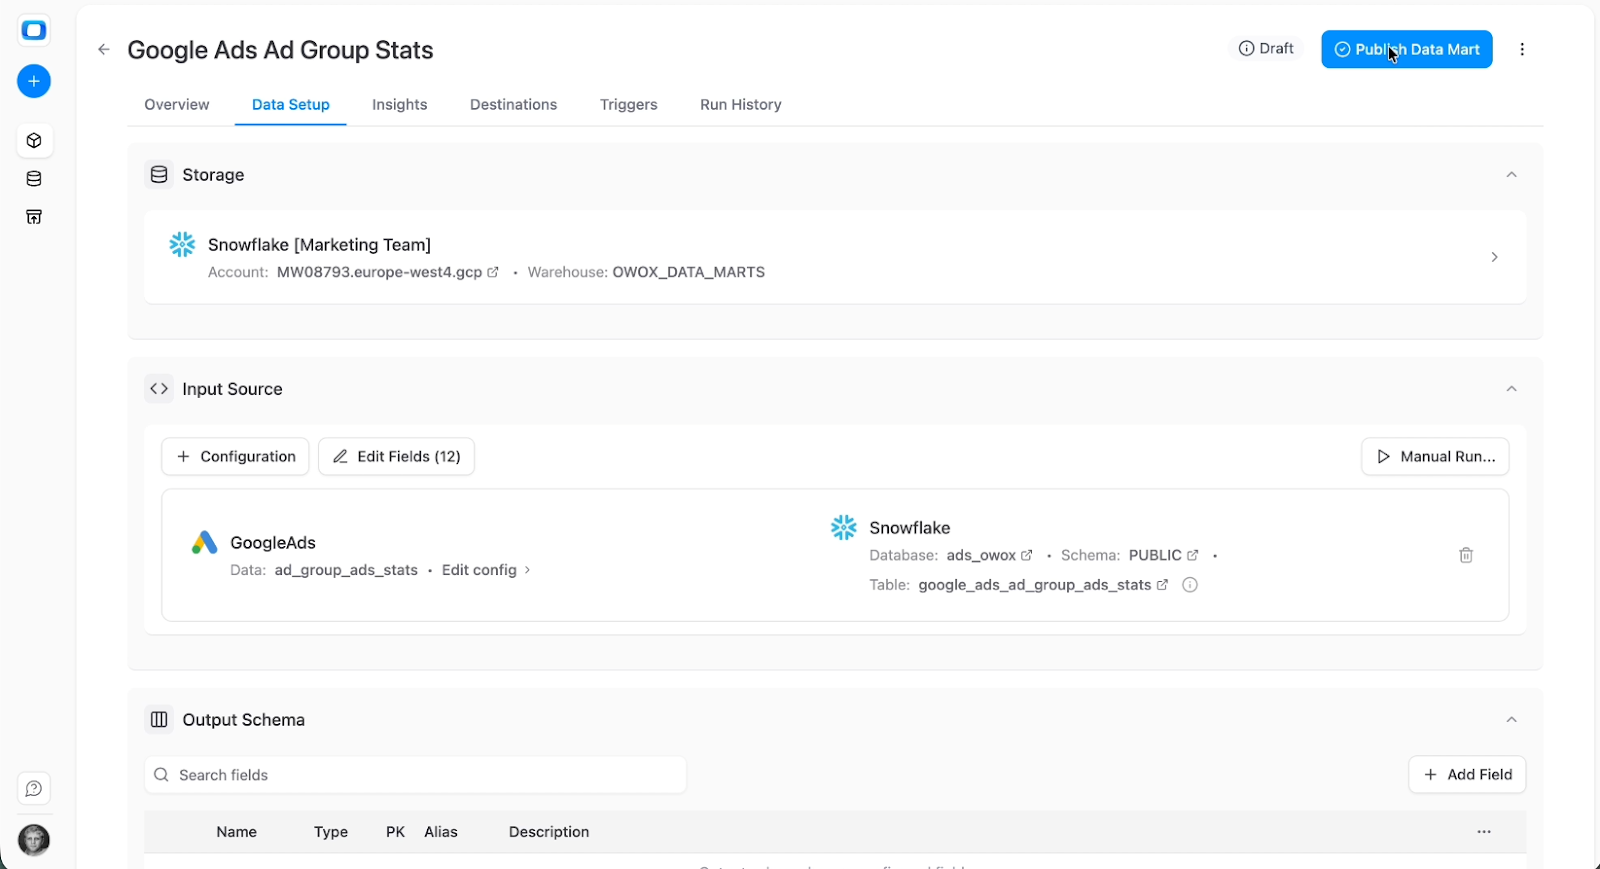
Task: Open Edit config link
Action: point(486,570)
